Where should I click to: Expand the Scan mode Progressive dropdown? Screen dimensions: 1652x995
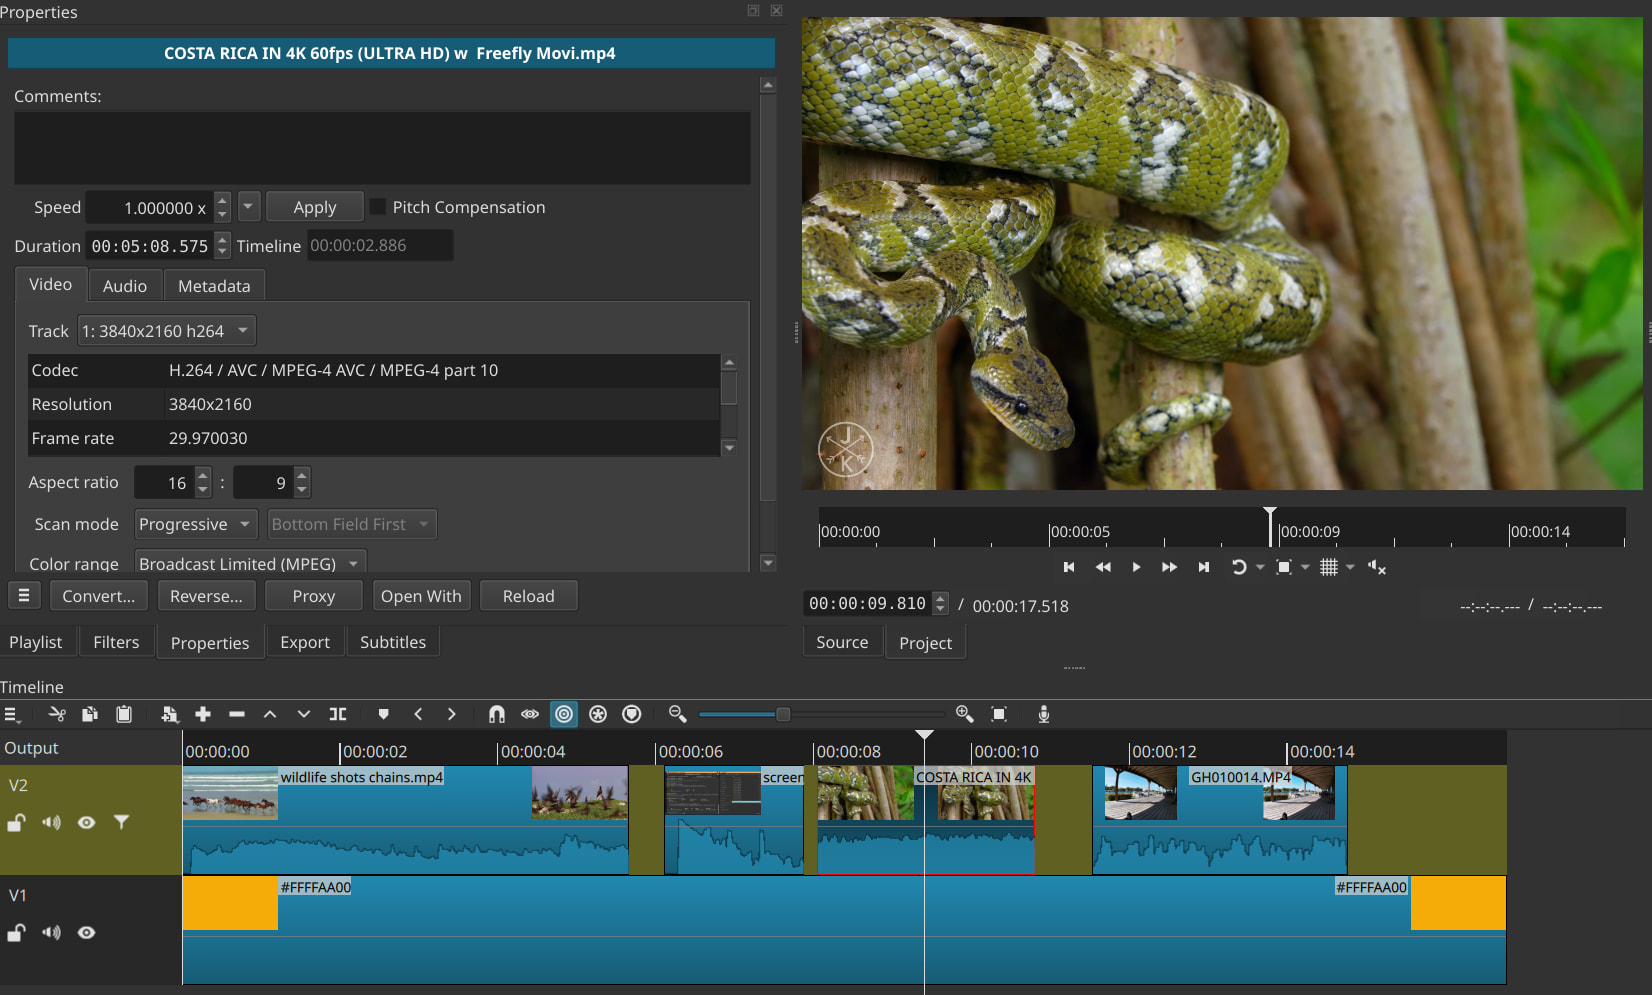tap(195, 524)
